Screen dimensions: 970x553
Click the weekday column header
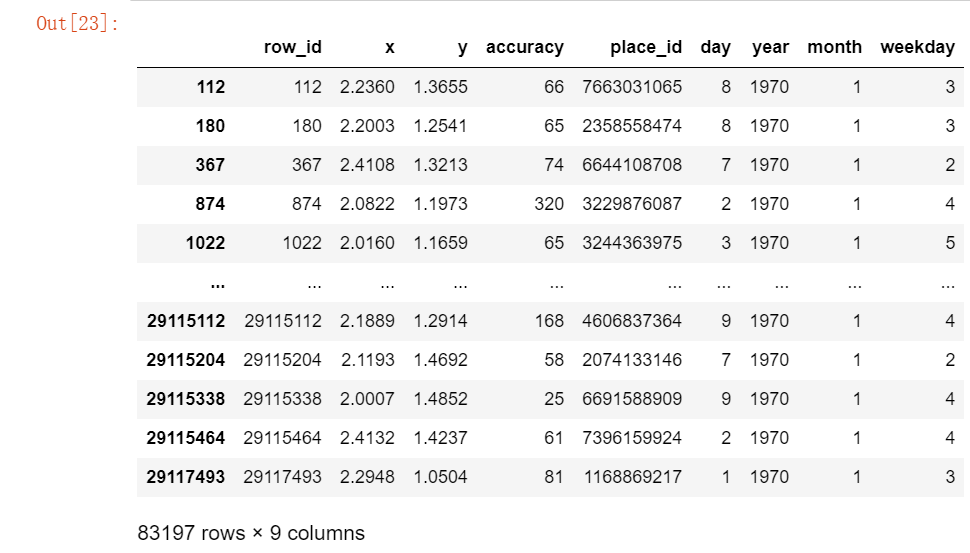point(917,48)
